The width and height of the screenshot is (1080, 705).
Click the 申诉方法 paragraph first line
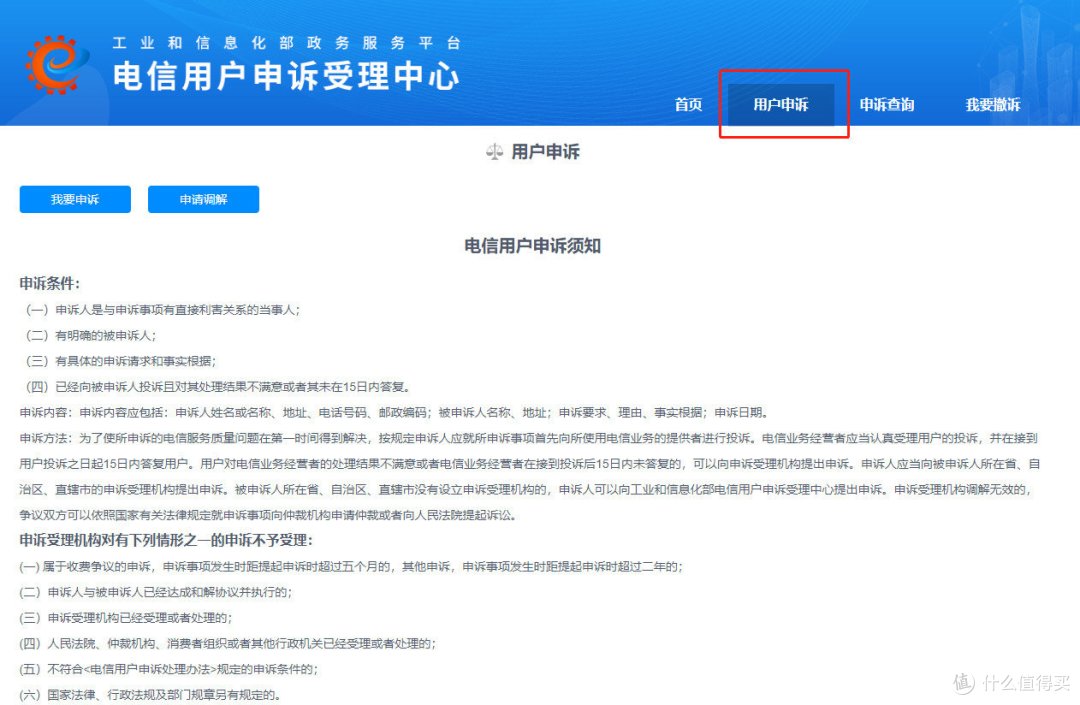point(528,438)
